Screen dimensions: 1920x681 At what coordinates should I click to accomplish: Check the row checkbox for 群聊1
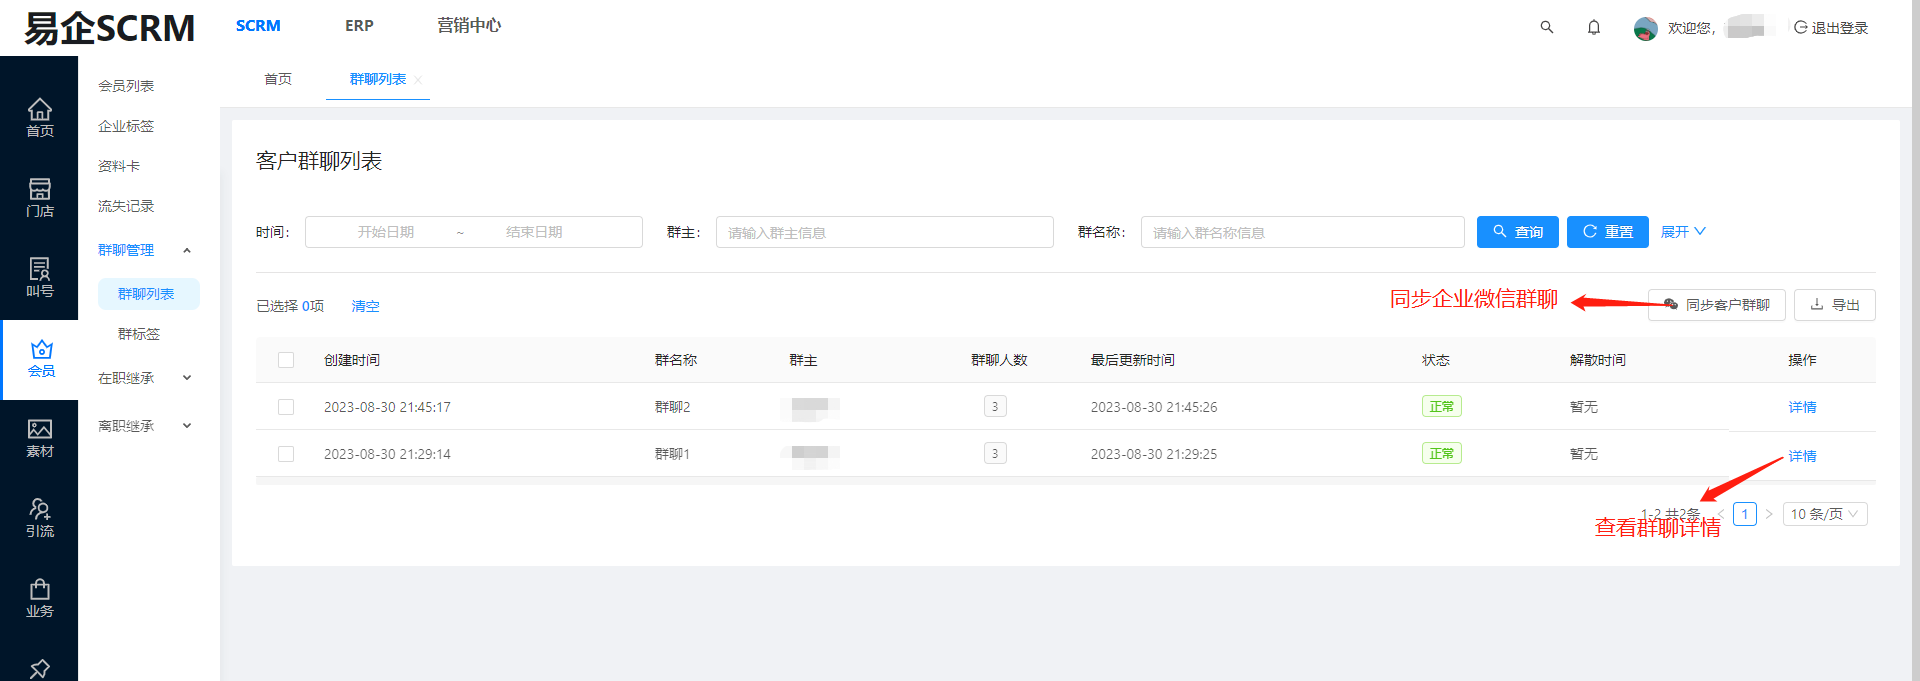286,454
